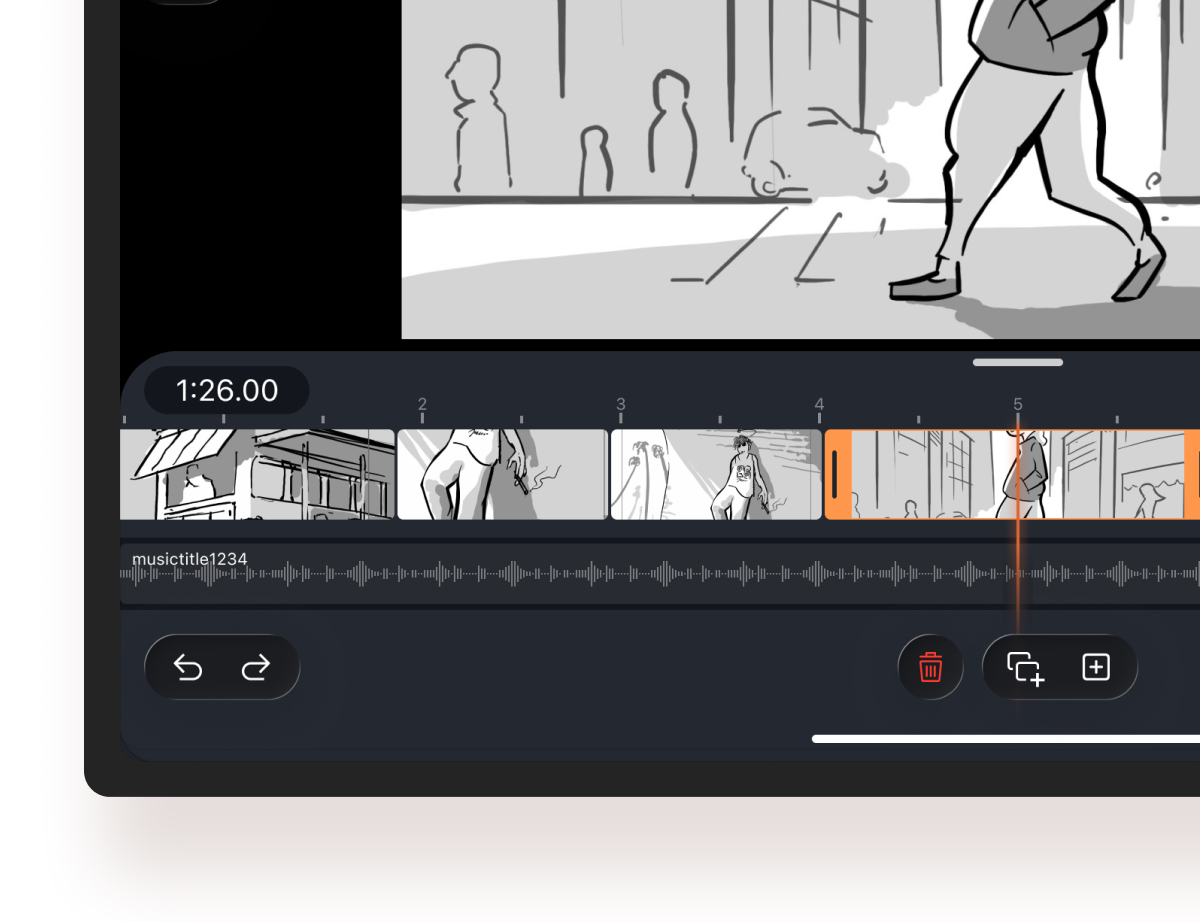1200x922 pixels.
Task: Select the musictitle1234 audio track
Action: tap(190, 558)
